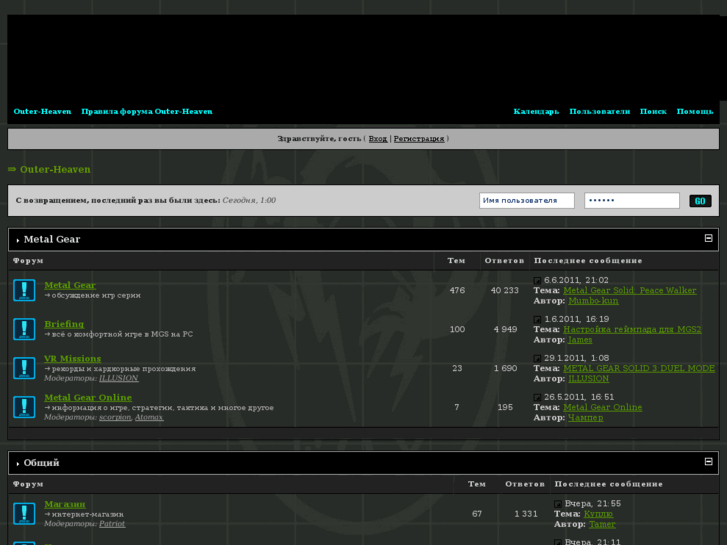Screen dimensions: 727x545
Task: Click the Briefing forum status icon
Action: (x=24, y=329)
